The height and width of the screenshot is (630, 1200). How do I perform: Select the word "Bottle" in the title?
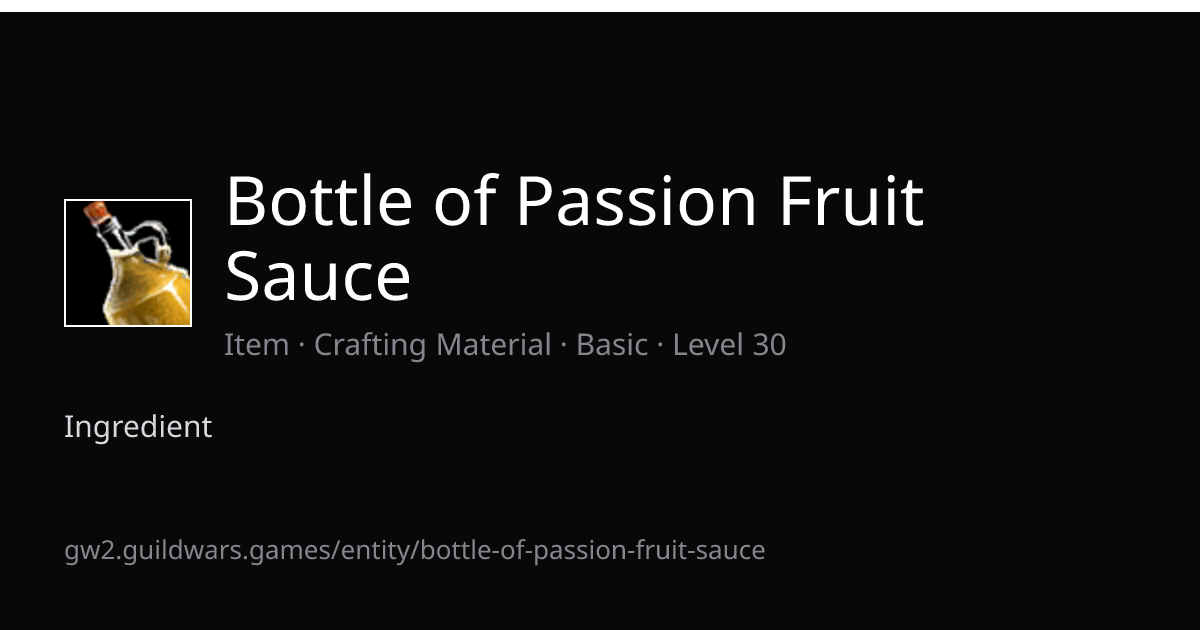tap(319, 201)
